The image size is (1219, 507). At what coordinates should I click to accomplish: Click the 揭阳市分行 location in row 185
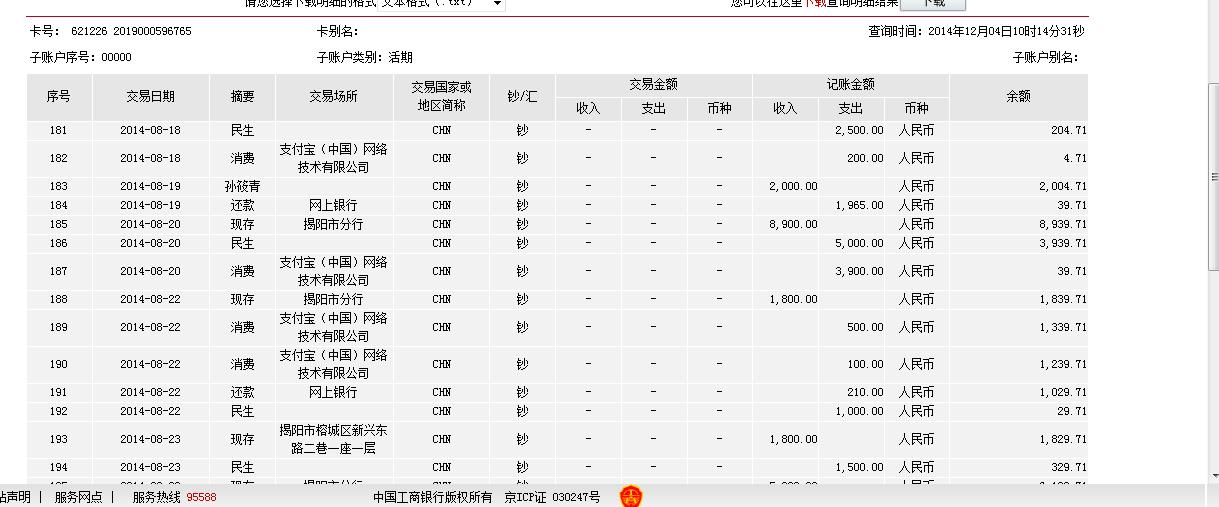pos(333,224)
